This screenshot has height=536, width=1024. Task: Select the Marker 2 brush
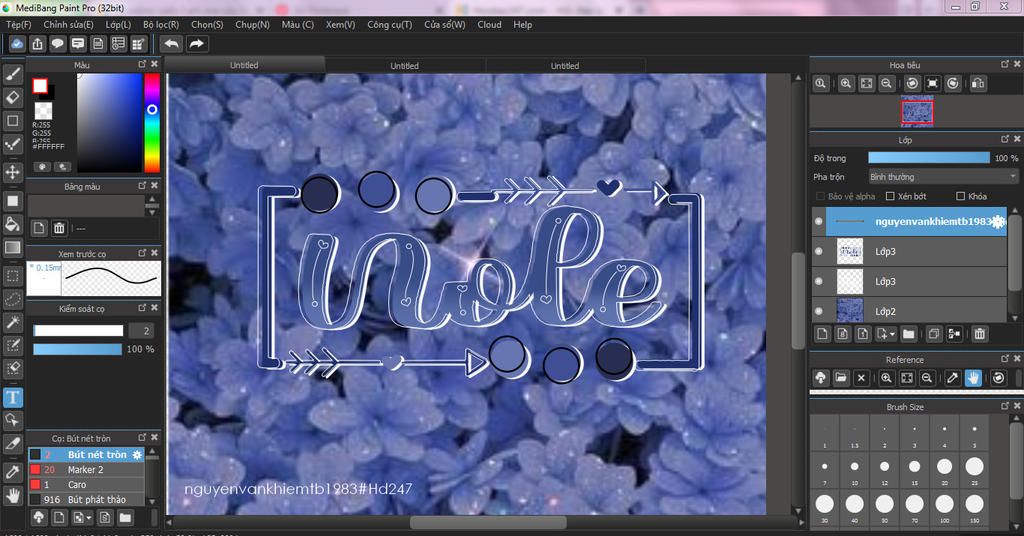(x=85, y=470)
